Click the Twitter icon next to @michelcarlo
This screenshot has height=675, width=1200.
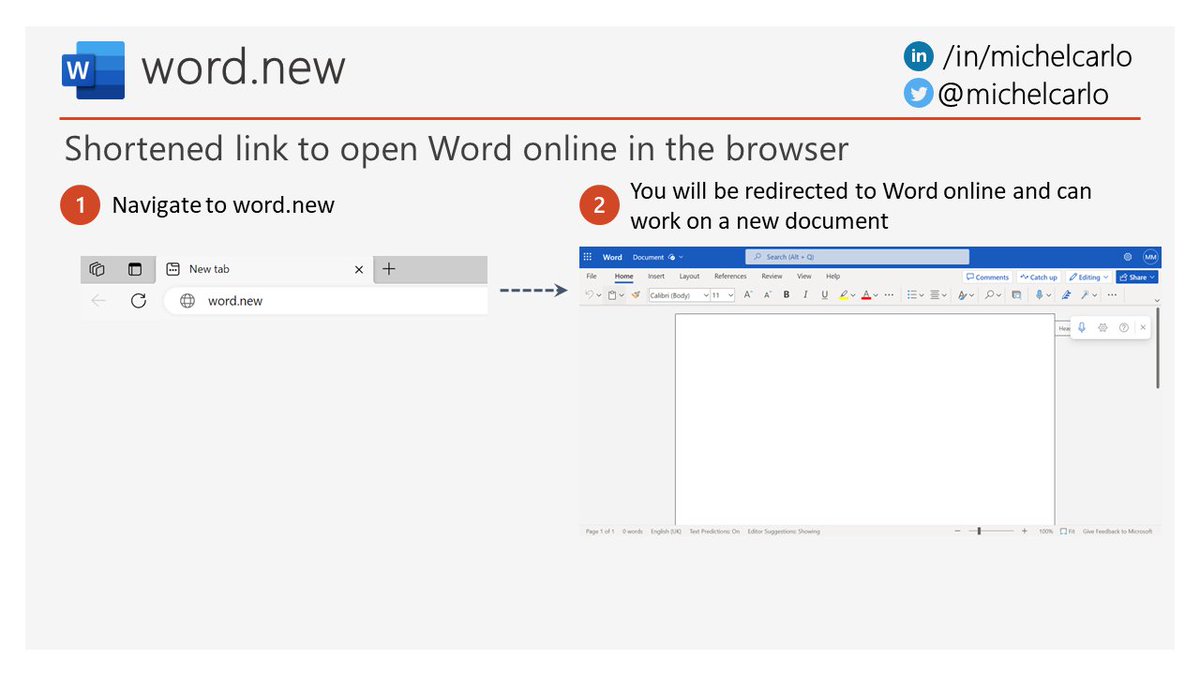coord(918,93)
